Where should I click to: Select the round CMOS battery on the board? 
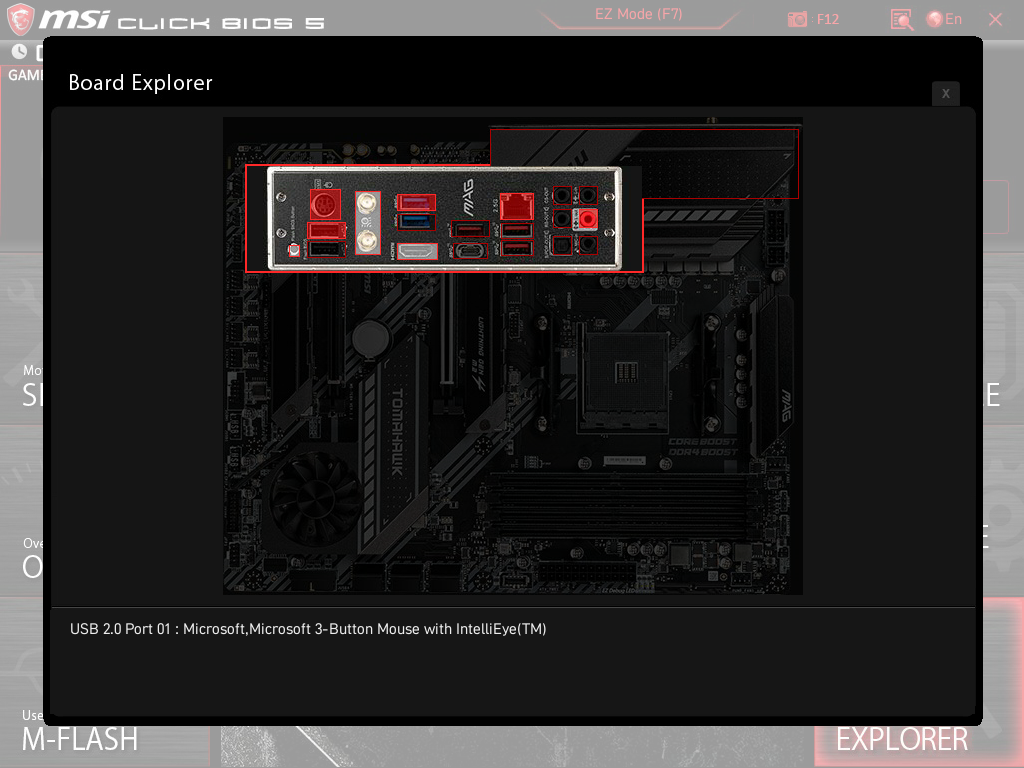(370, 339)
